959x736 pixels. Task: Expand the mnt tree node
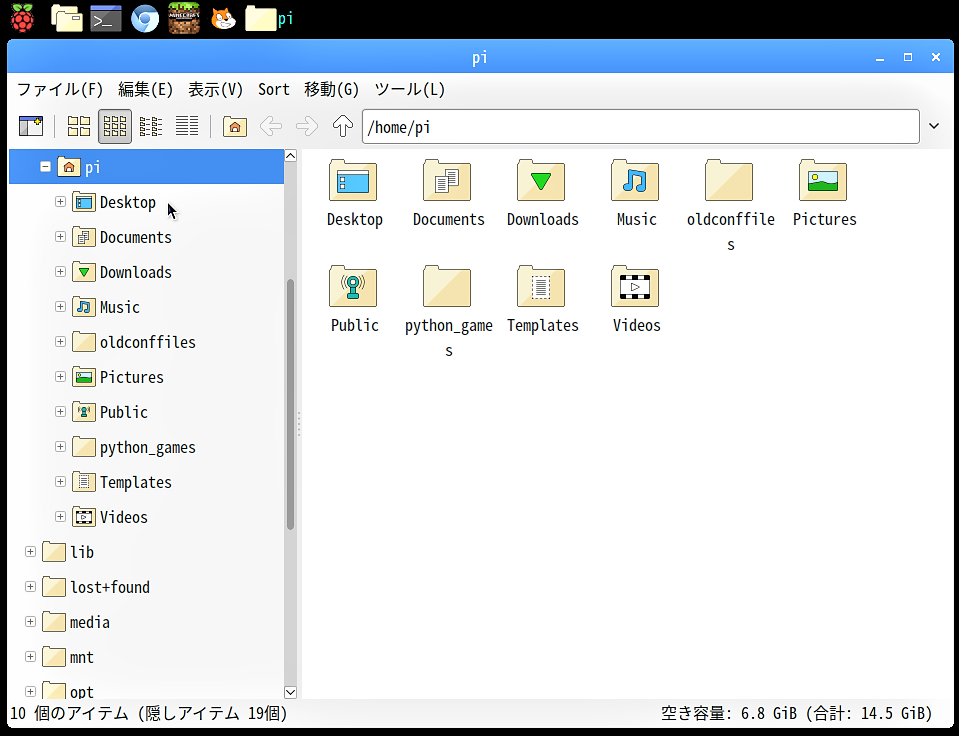[x=30, y=656]
